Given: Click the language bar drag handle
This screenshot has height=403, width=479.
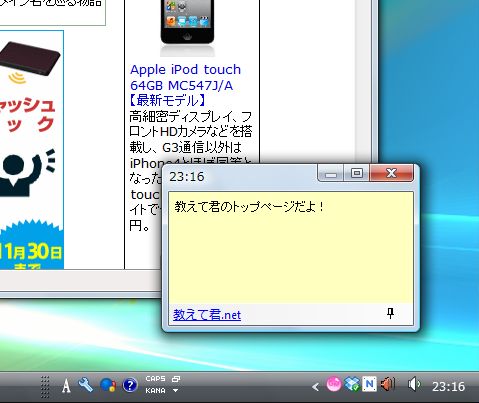Looking at the screenshot, I should pos(45,387).
